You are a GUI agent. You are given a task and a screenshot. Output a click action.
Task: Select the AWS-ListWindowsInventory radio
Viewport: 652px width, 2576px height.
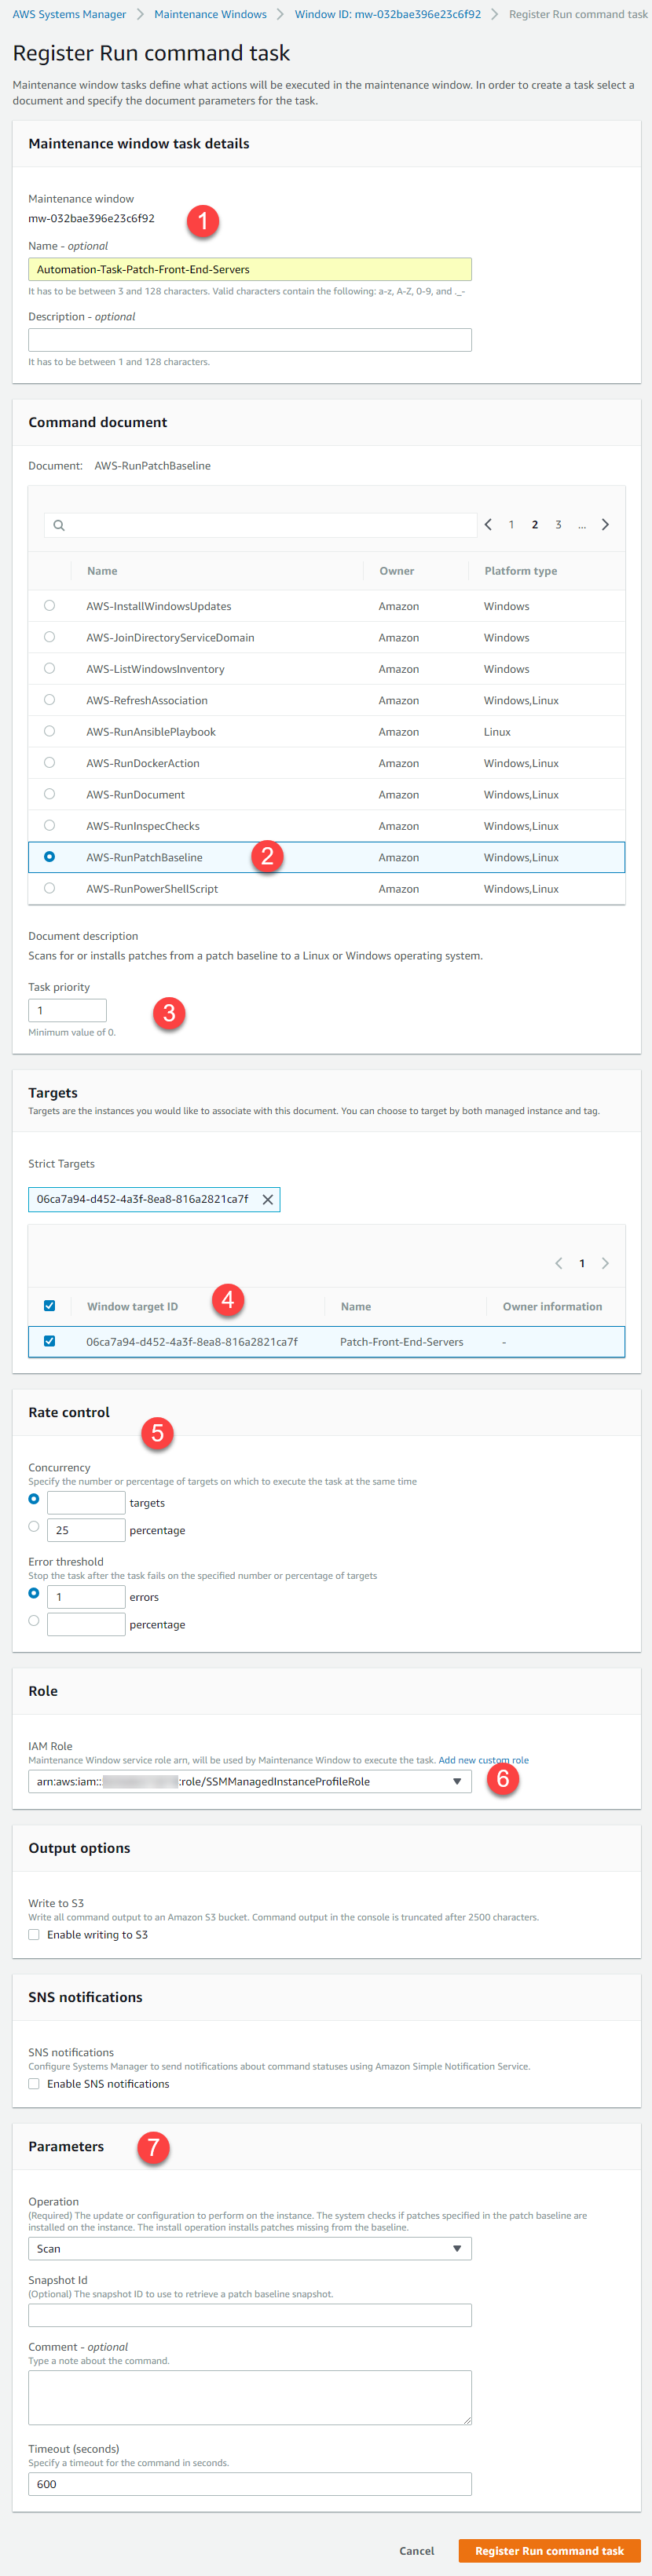click(49, 668)
